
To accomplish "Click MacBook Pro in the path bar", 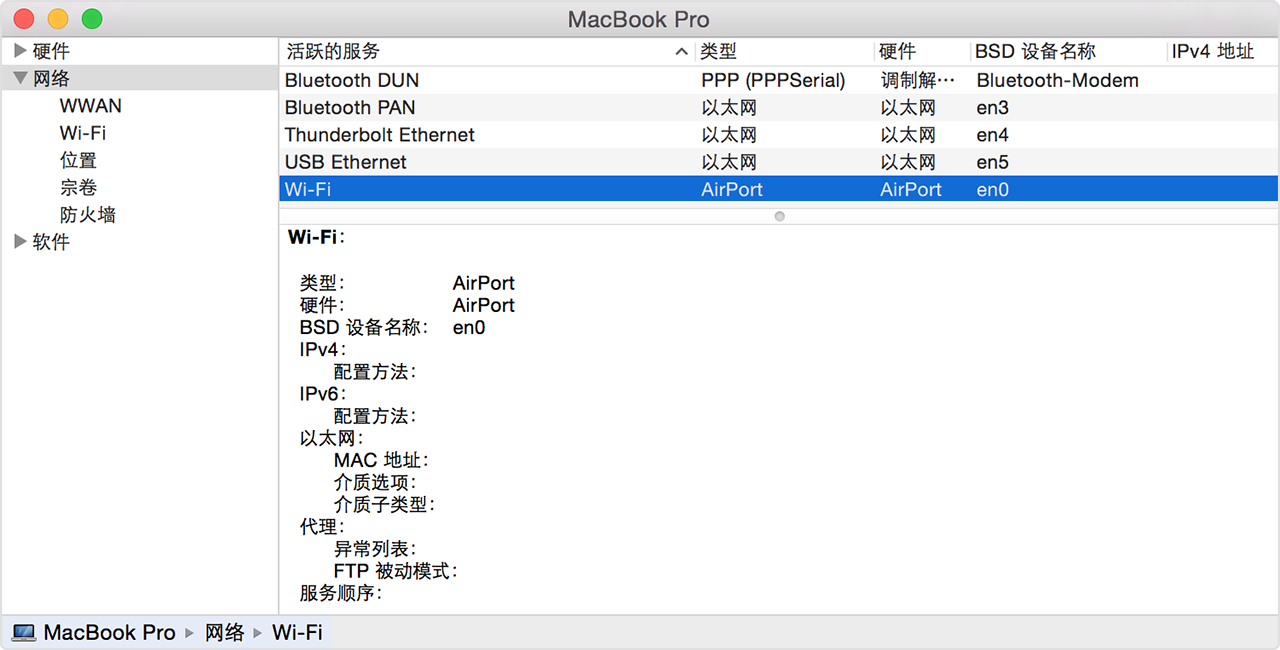I will click(109, 632).
